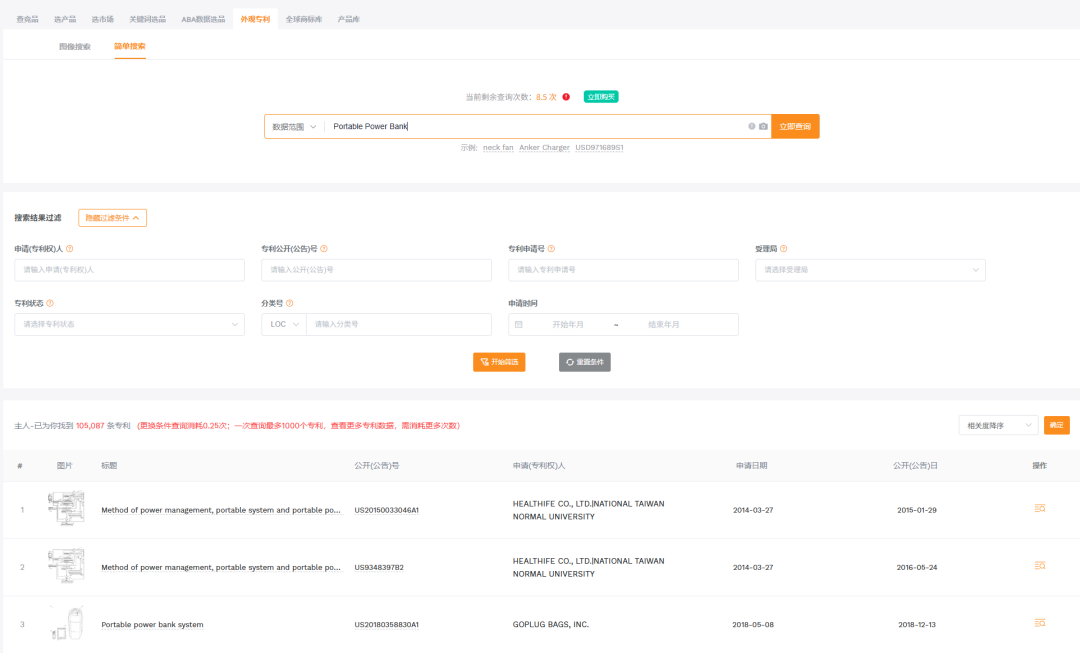
Task: Open thumbnail of Portable power bank system patent
Action: (x=65, y=624)
